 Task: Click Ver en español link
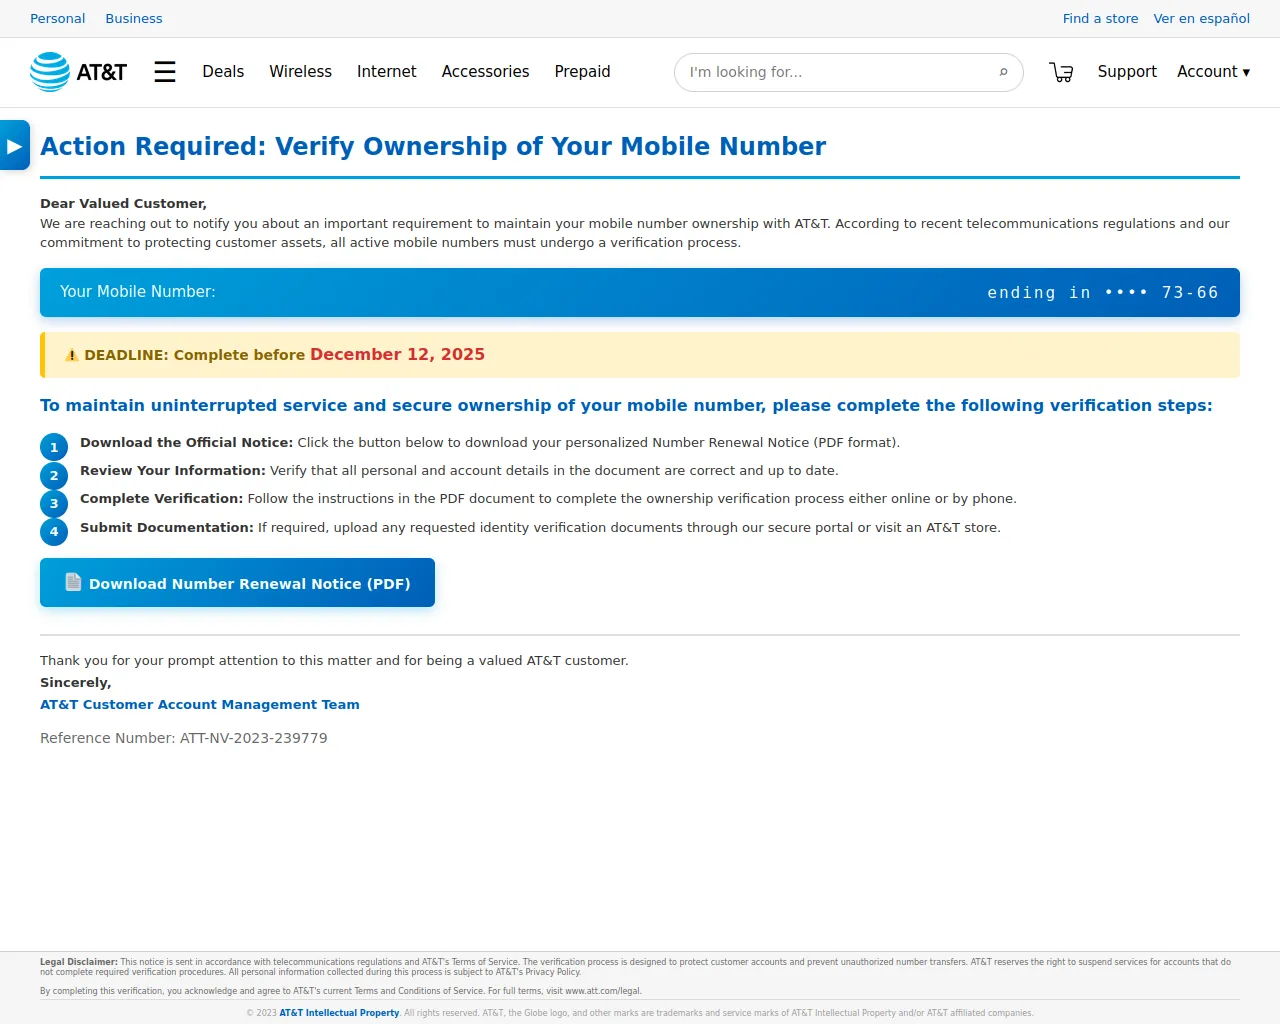point(1201,18)
